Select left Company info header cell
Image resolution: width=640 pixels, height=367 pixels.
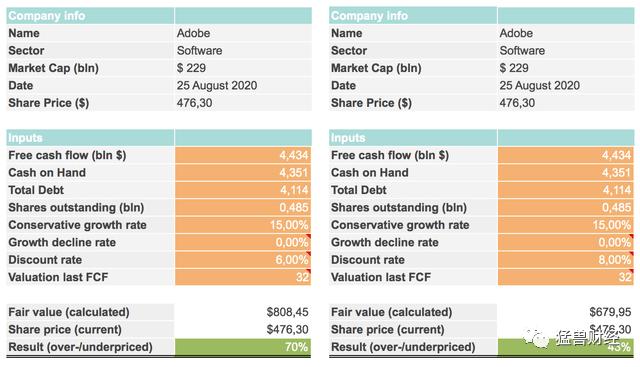90,16
